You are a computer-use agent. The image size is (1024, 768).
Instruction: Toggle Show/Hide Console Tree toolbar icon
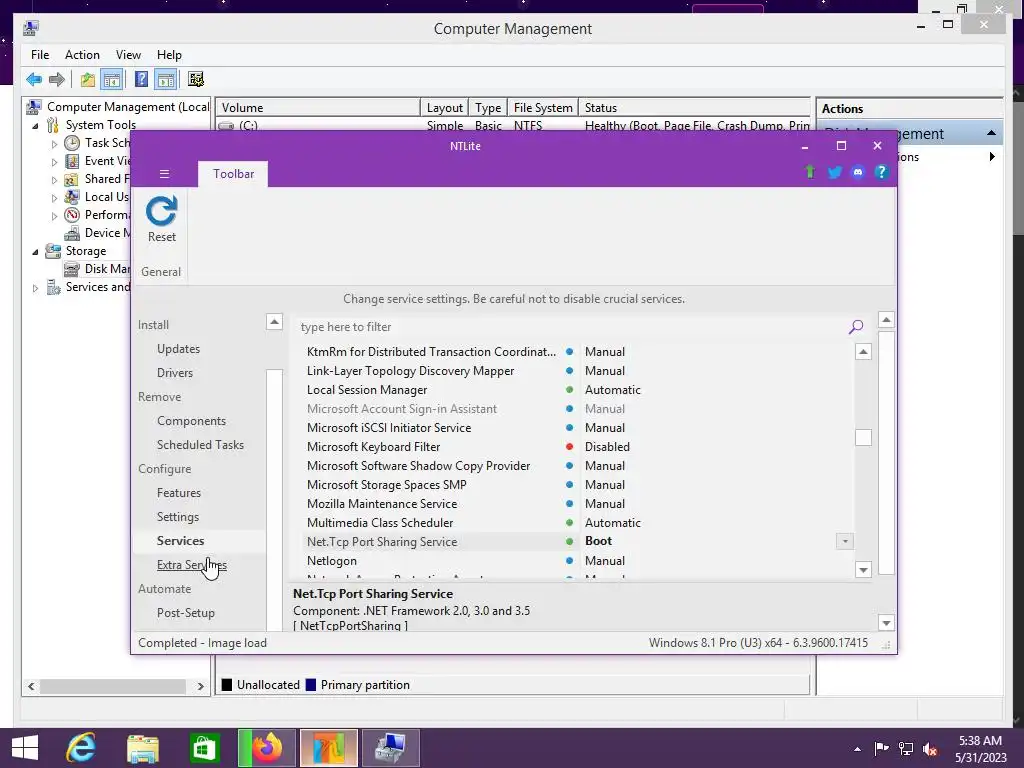tap(112, 80)
